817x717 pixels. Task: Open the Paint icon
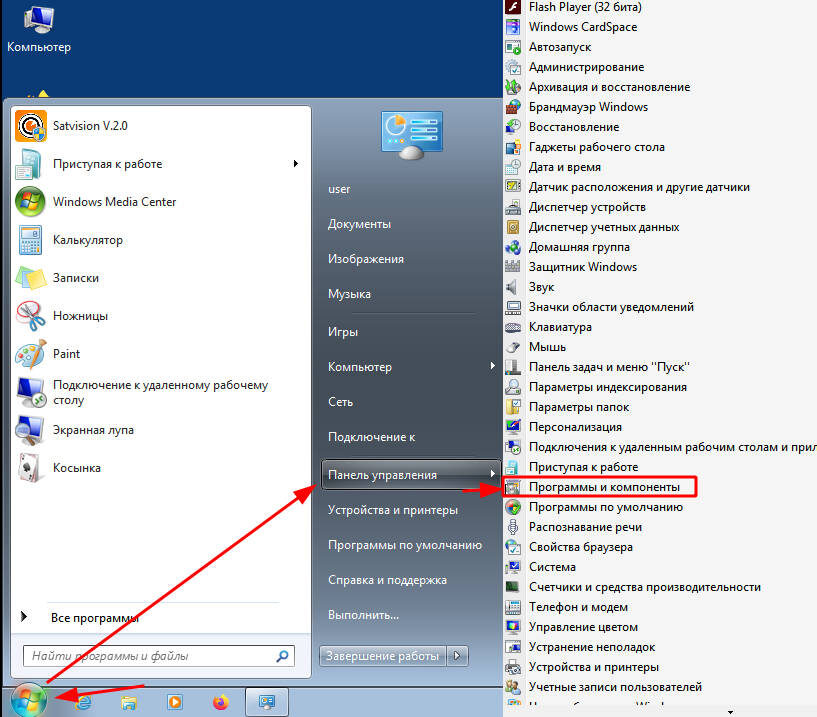pyautogui.click(x=30, y=354)
